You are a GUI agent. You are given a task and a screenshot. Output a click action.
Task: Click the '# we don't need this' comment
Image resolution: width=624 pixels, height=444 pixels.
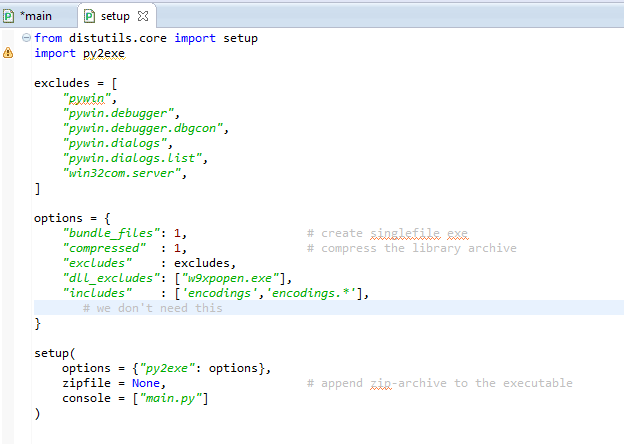[x=153, y=308]
